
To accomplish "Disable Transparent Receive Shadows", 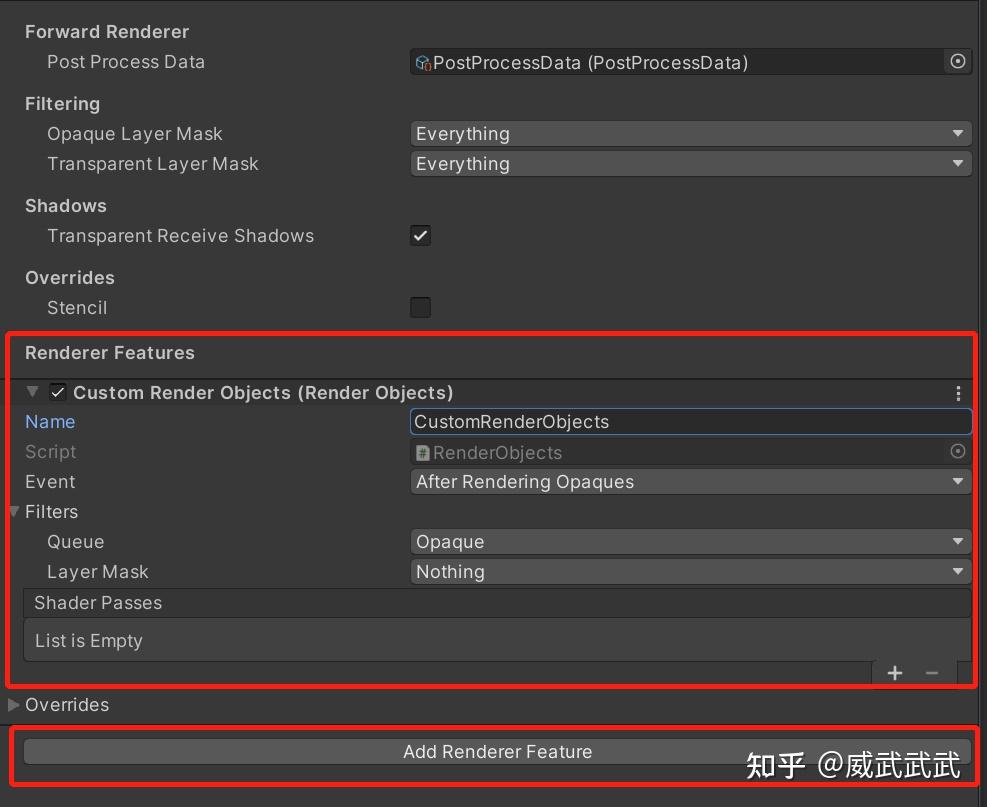I will coord(420,235).
